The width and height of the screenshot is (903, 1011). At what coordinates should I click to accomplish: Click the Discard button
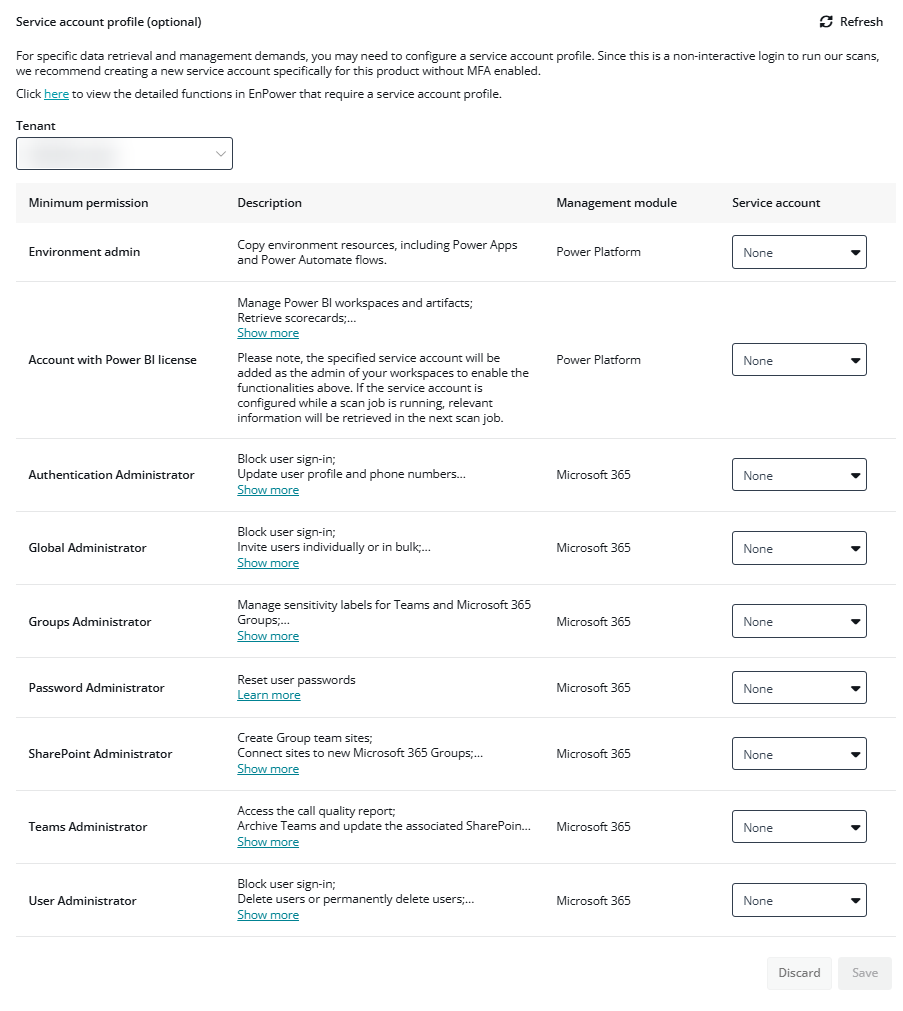(798, 973)
